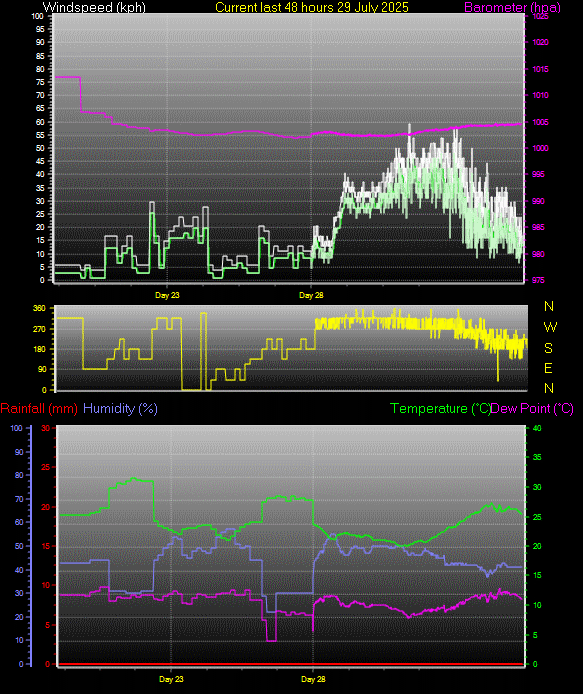Click the Rainfall (mm) legend label
Image resolution: width=583 pixels, height=694 pixels.
pos(39,408)
